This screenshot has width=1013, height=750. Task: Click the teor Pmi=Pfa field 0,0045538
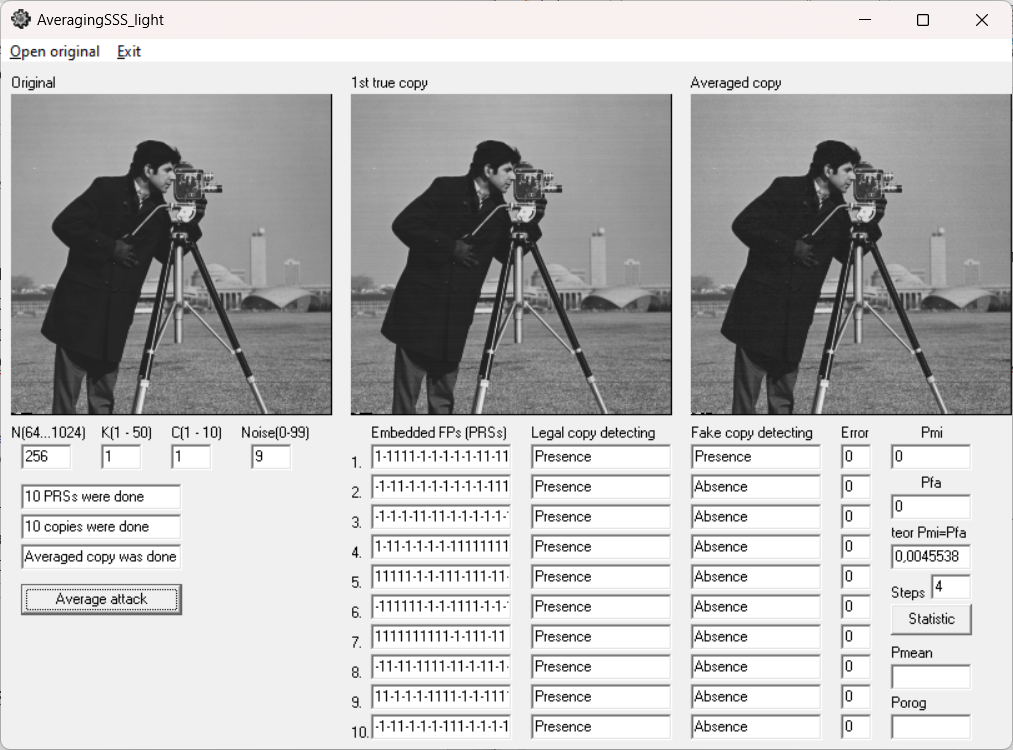tap(931, 557)
